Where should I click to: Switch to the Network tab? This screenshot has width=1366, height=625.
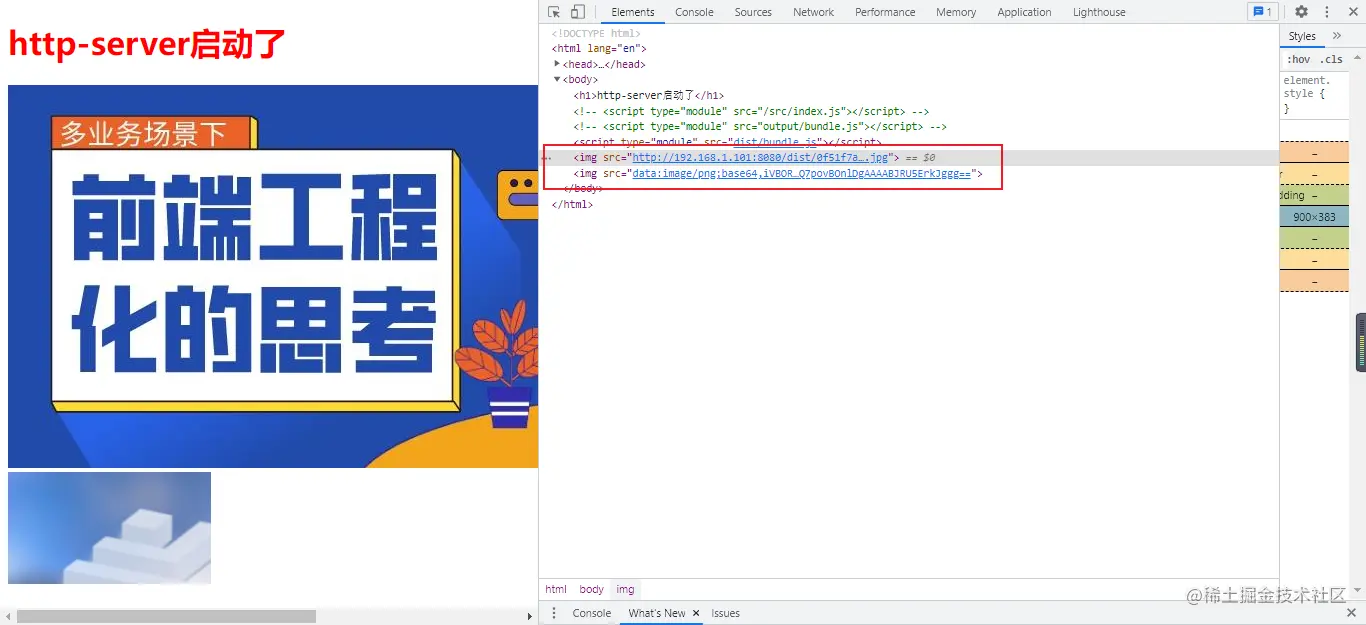[x=813, y=12]
